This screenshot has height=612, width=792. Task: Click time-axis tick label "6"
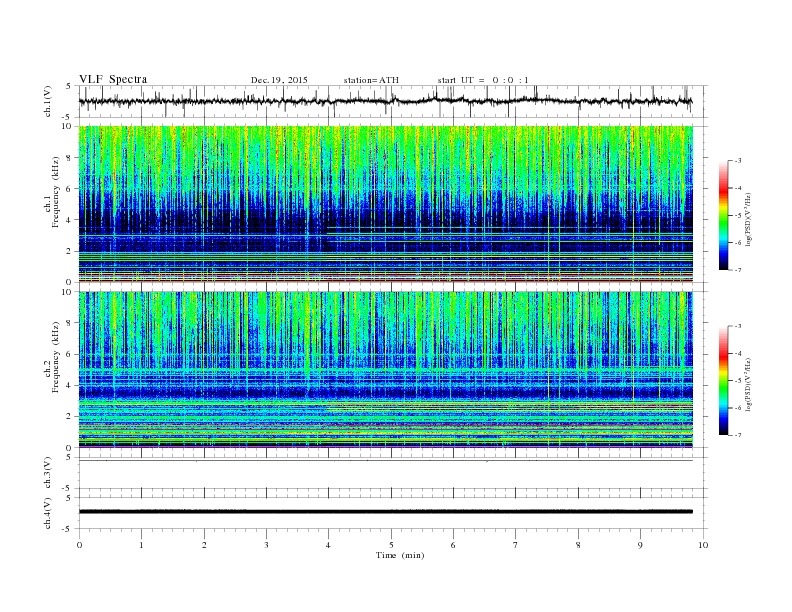(x=453, y=545)
